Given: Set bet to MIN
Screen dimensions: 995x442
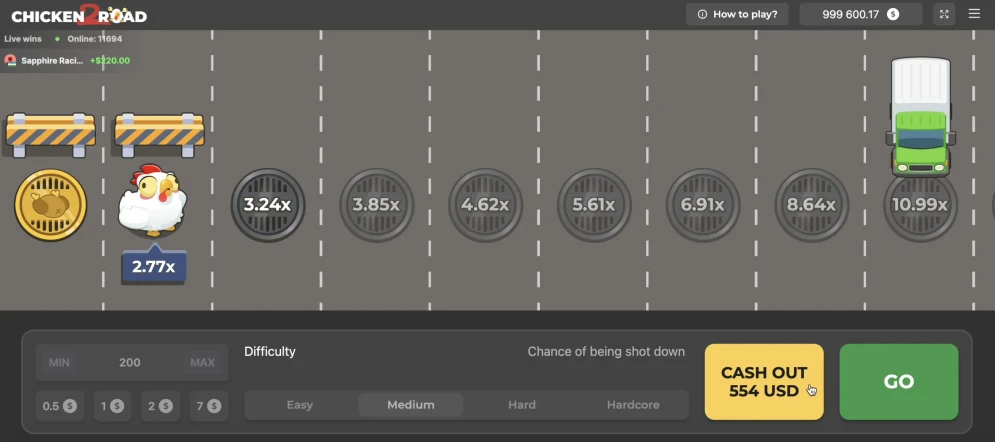Looking at the screenshot, I should point(60,362).
